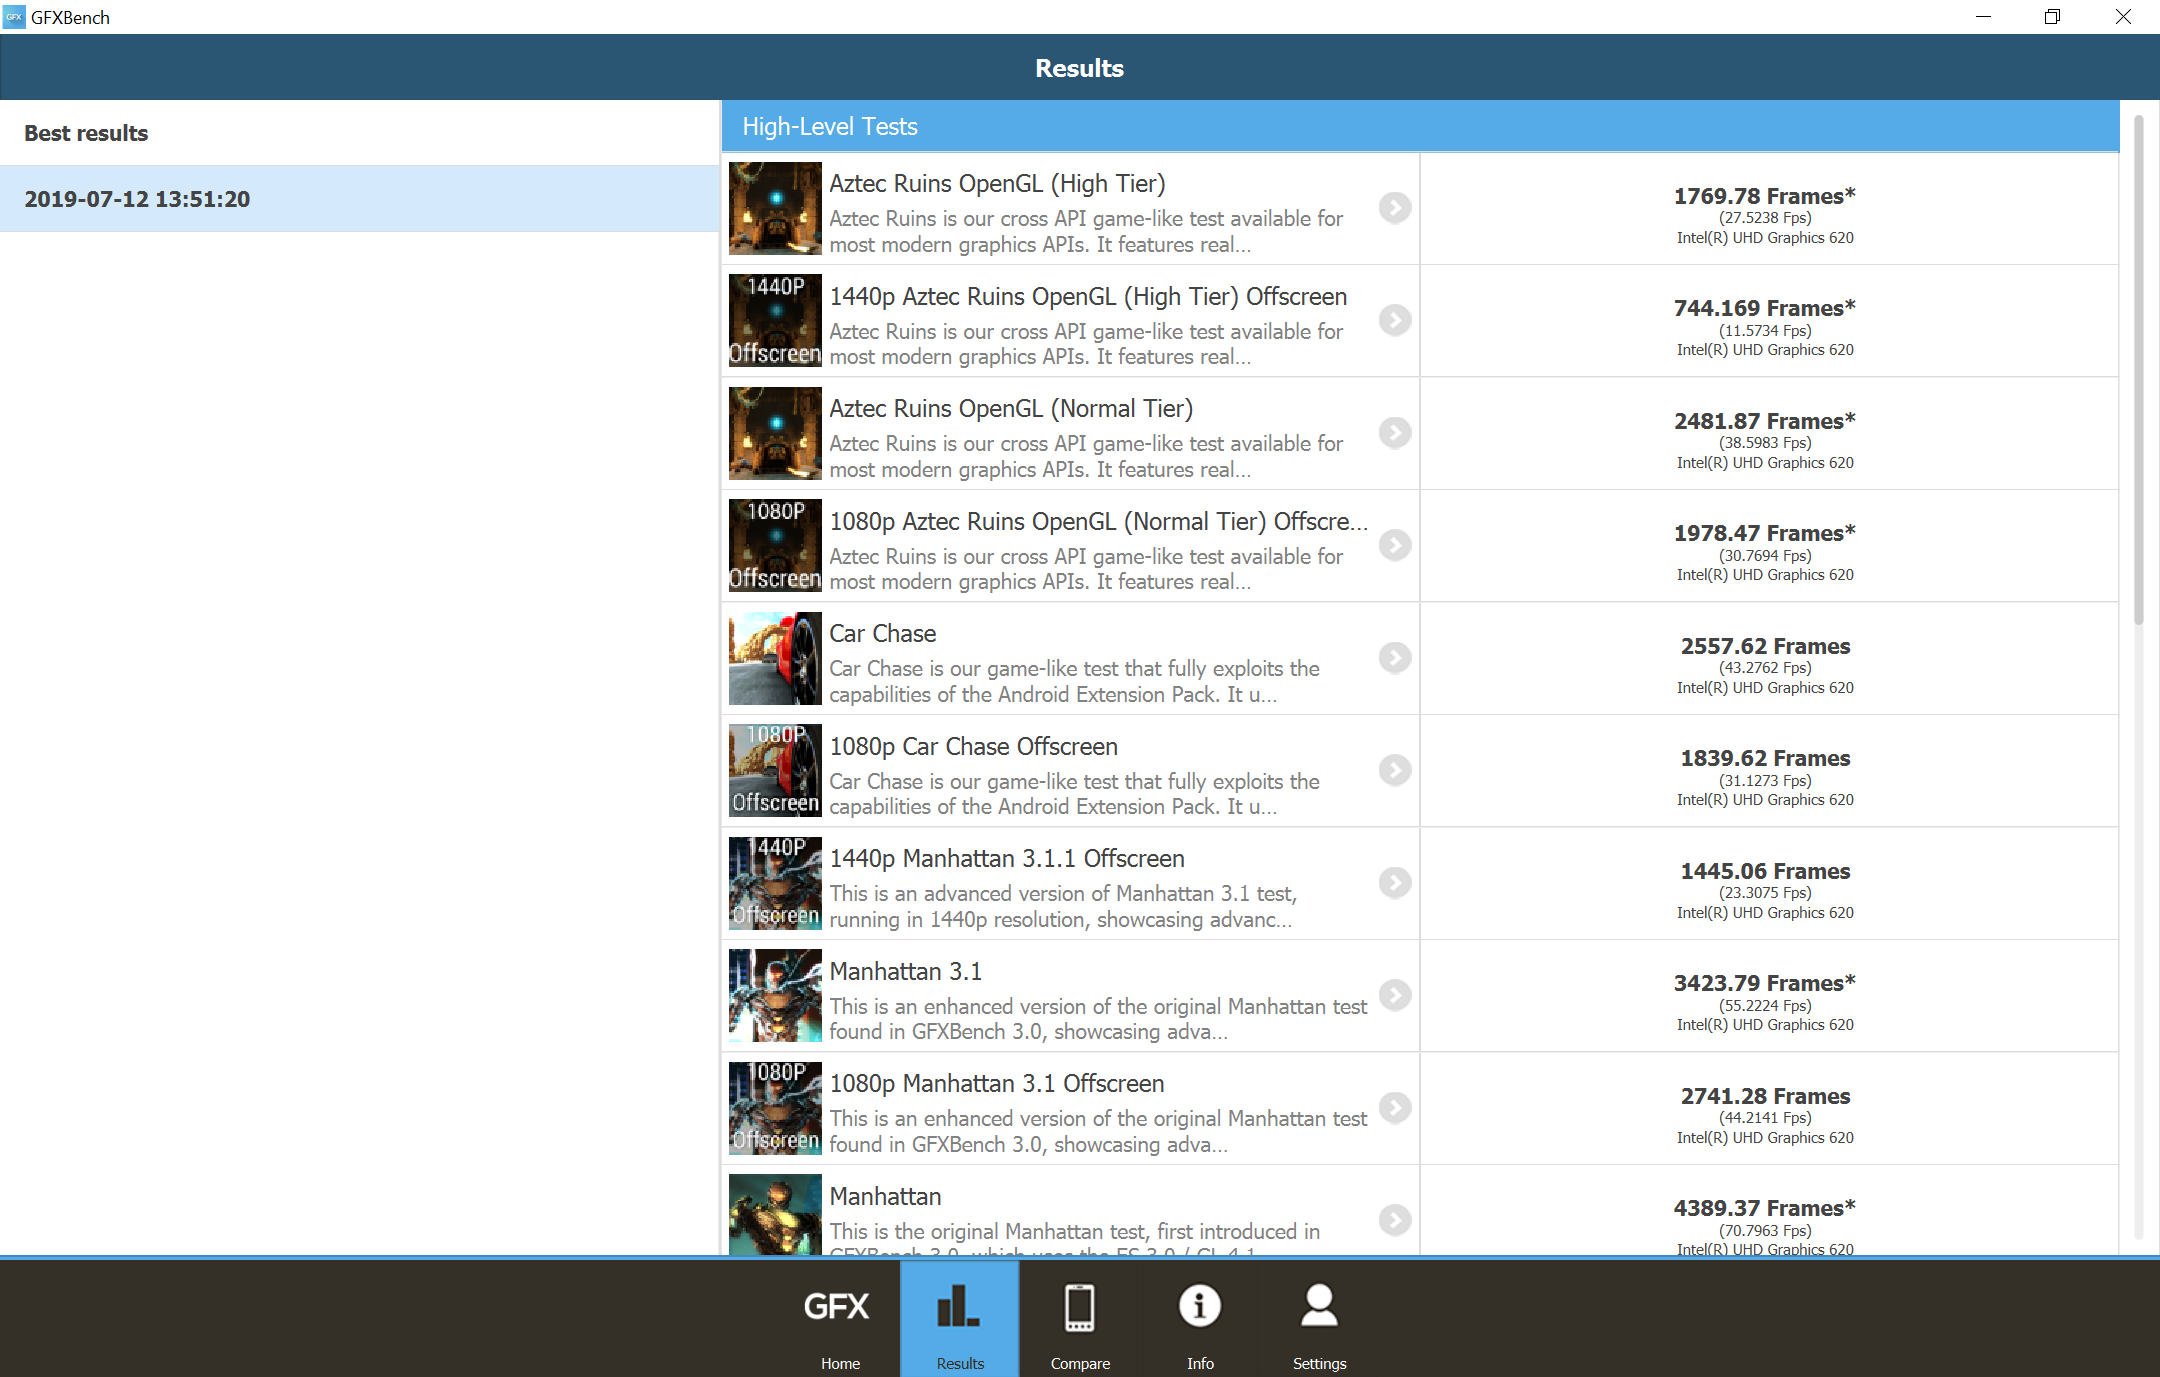This screenshot has width=2160, height=1377.
Task: Click the 1080p Manhattan 3.1 Offscreen thumbnail
Action: (x=775, y=1108)
